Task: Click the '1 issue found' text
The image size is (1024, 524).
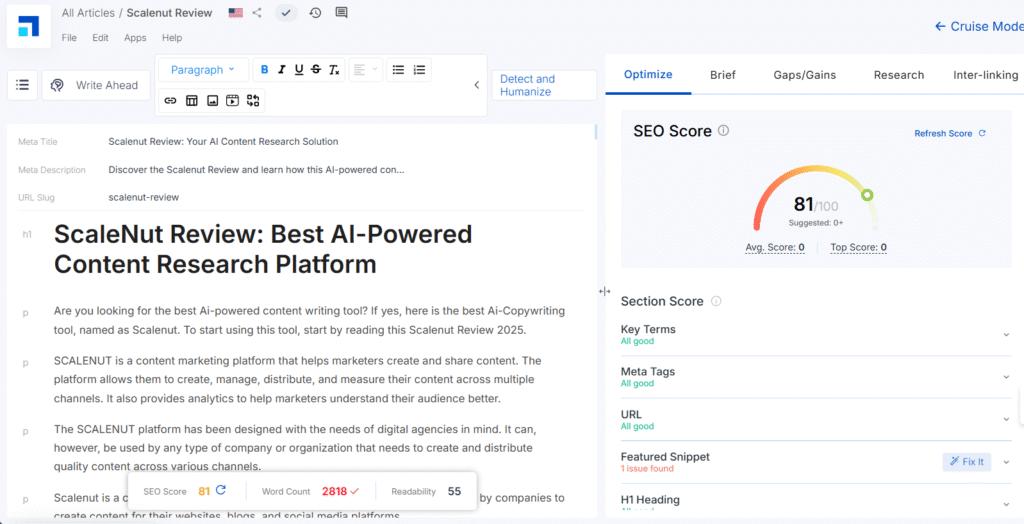Action: (x=647, y=469)
